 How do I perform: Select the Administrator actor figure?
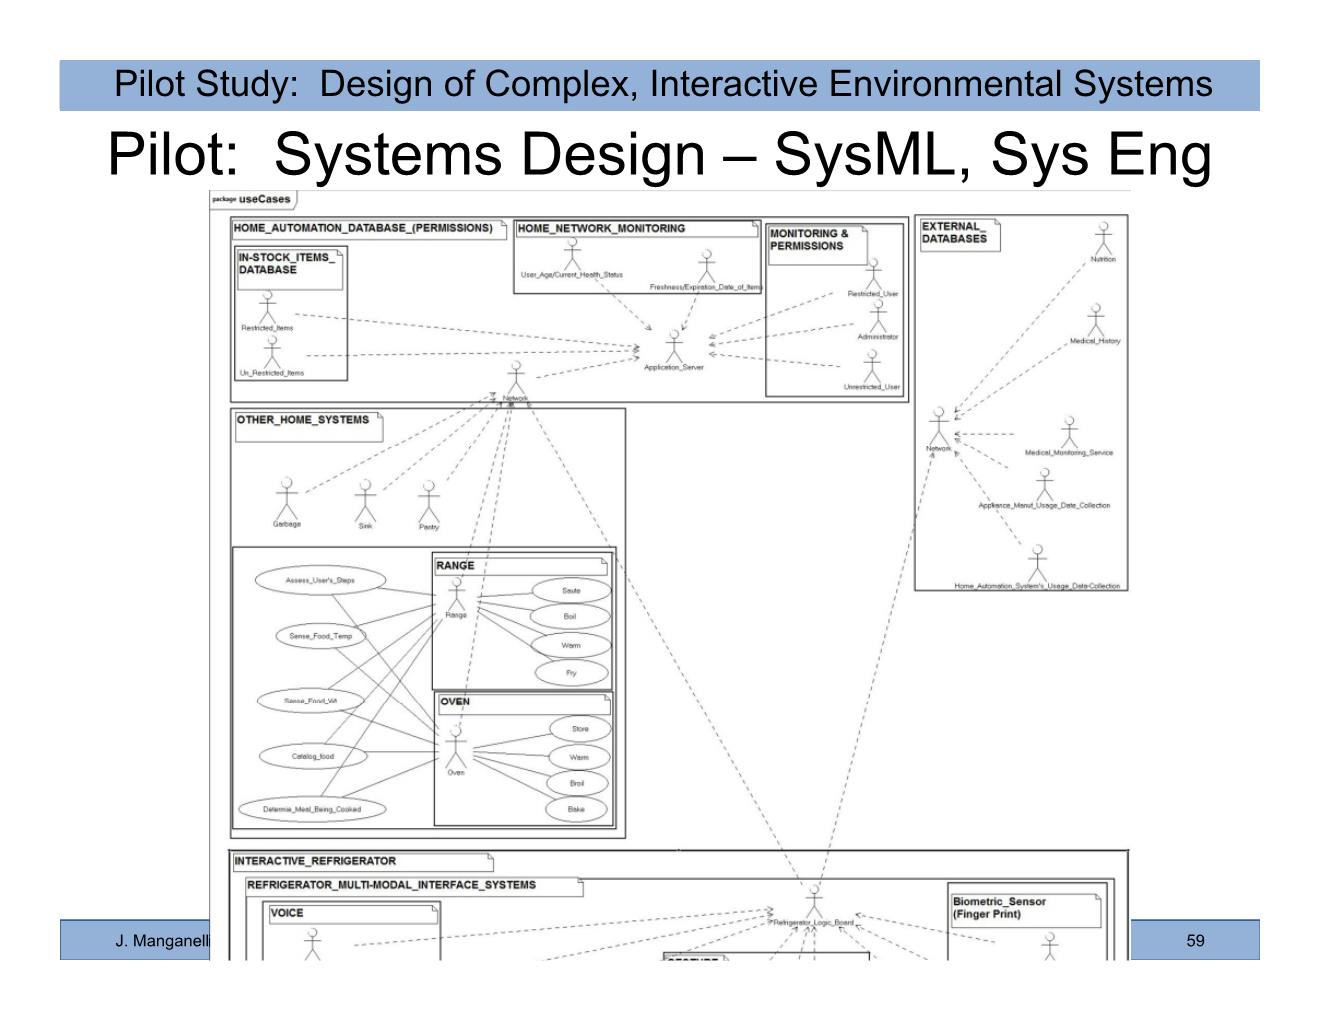tap(878, 317)
